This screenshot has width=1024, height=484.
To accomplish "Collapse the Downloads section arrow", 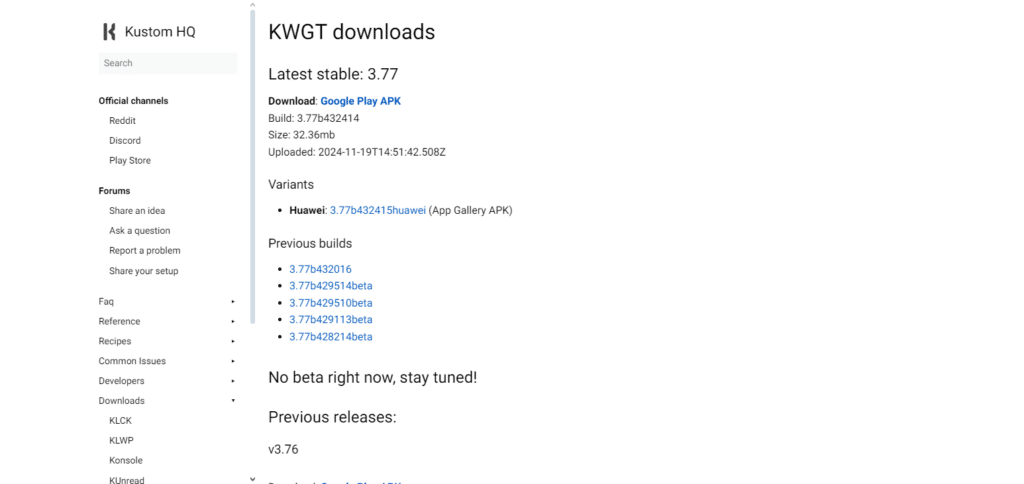I will click(233, 400).
